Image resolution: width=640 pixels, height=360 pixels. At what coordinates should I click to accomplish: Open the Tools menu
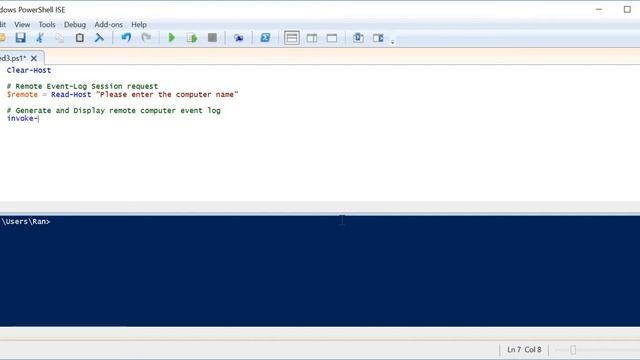pyautogui.click(x=47, y=24)
